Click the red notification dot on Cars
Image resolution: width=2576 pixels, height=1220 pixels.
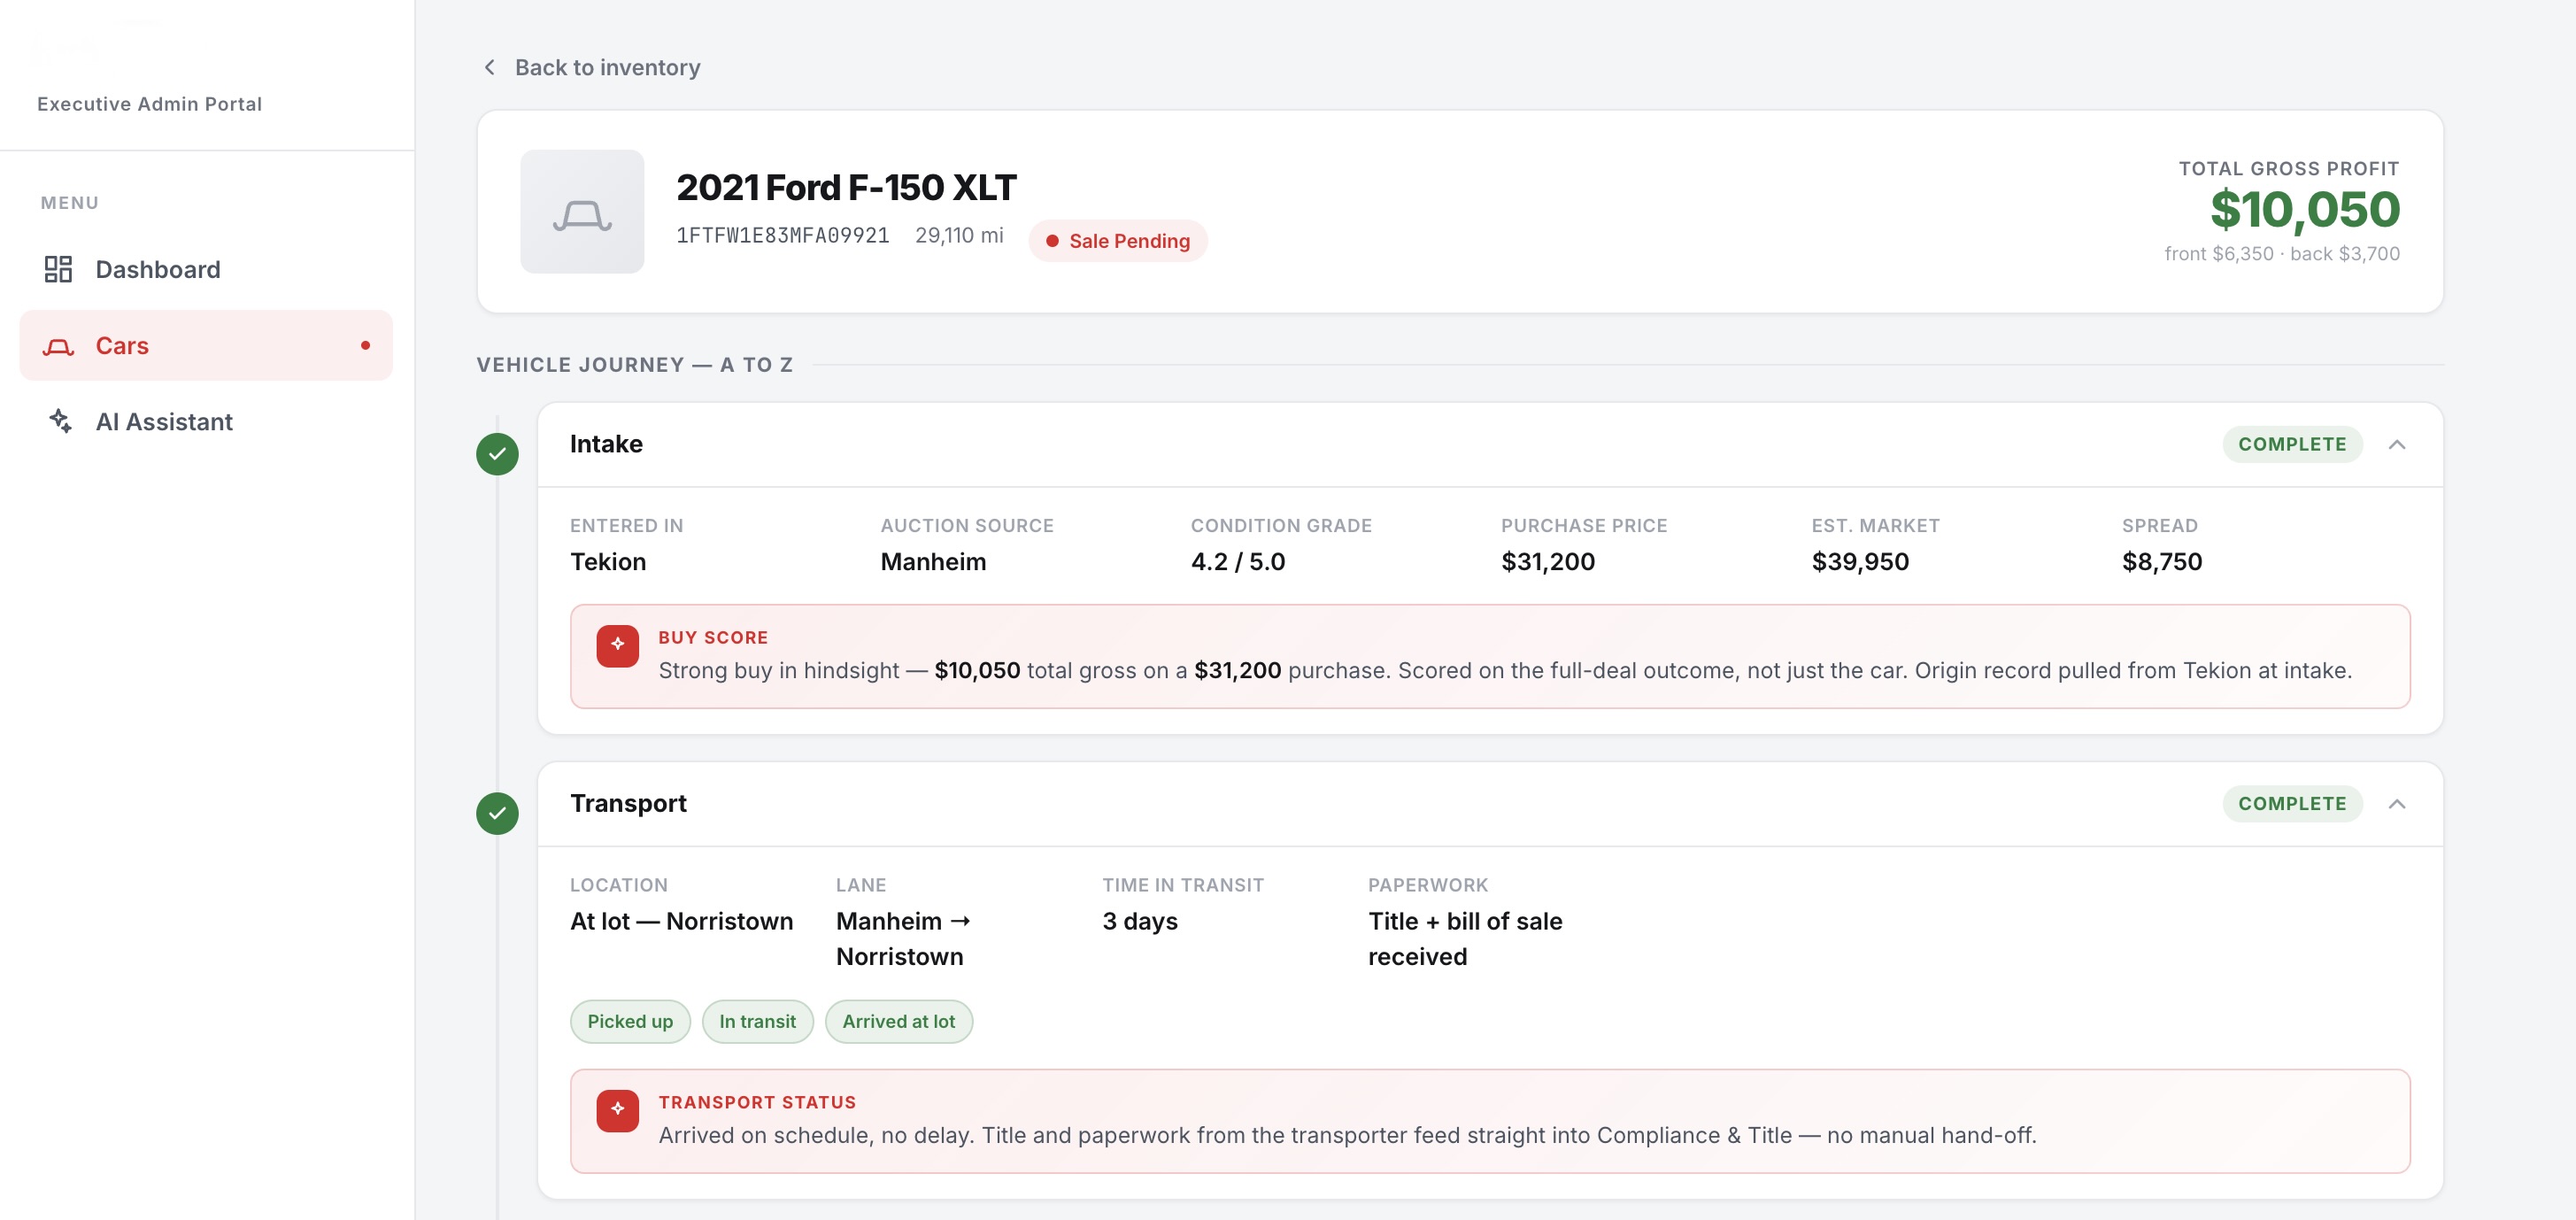pyautogui.click(x=365, y=345)
